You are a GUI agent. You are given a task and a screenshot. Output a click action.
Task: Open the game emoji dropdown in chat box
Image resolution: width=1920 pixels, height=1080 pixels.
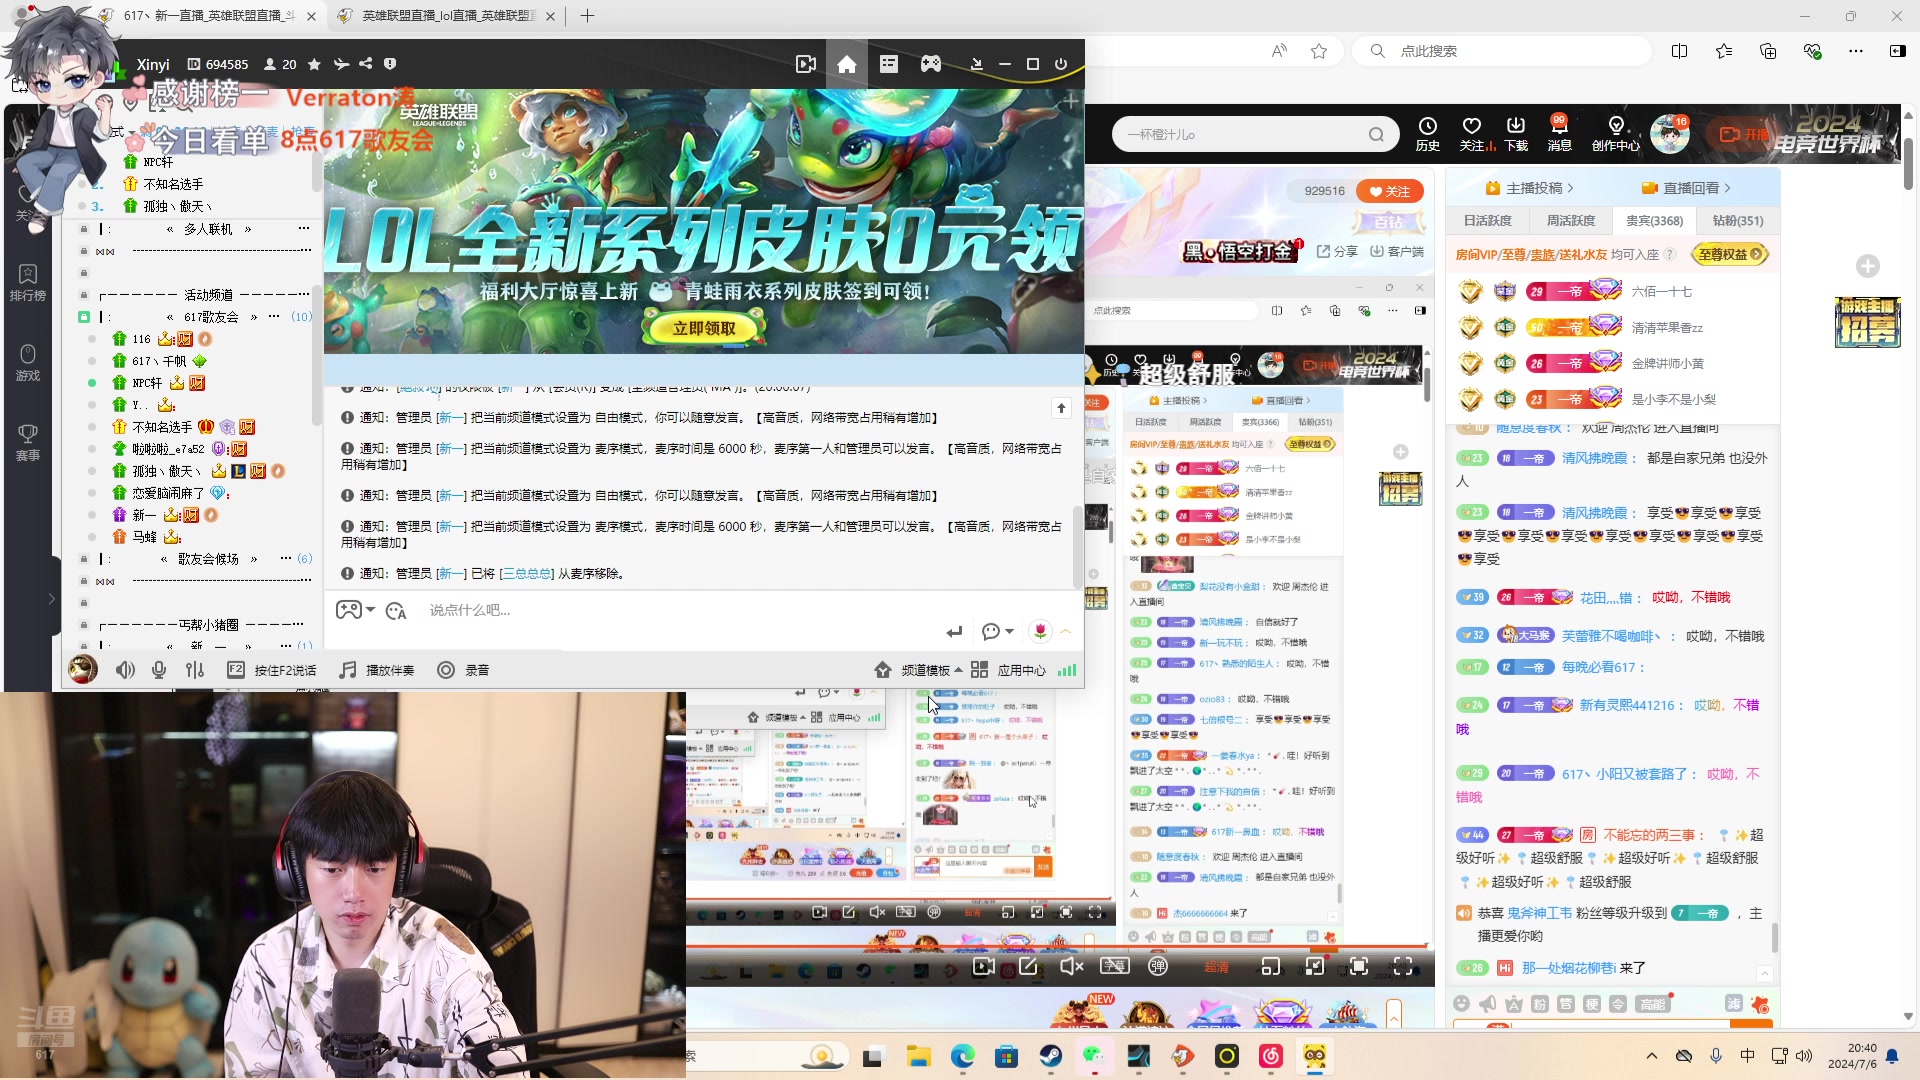pyautogui.click(x=355, y=610)
